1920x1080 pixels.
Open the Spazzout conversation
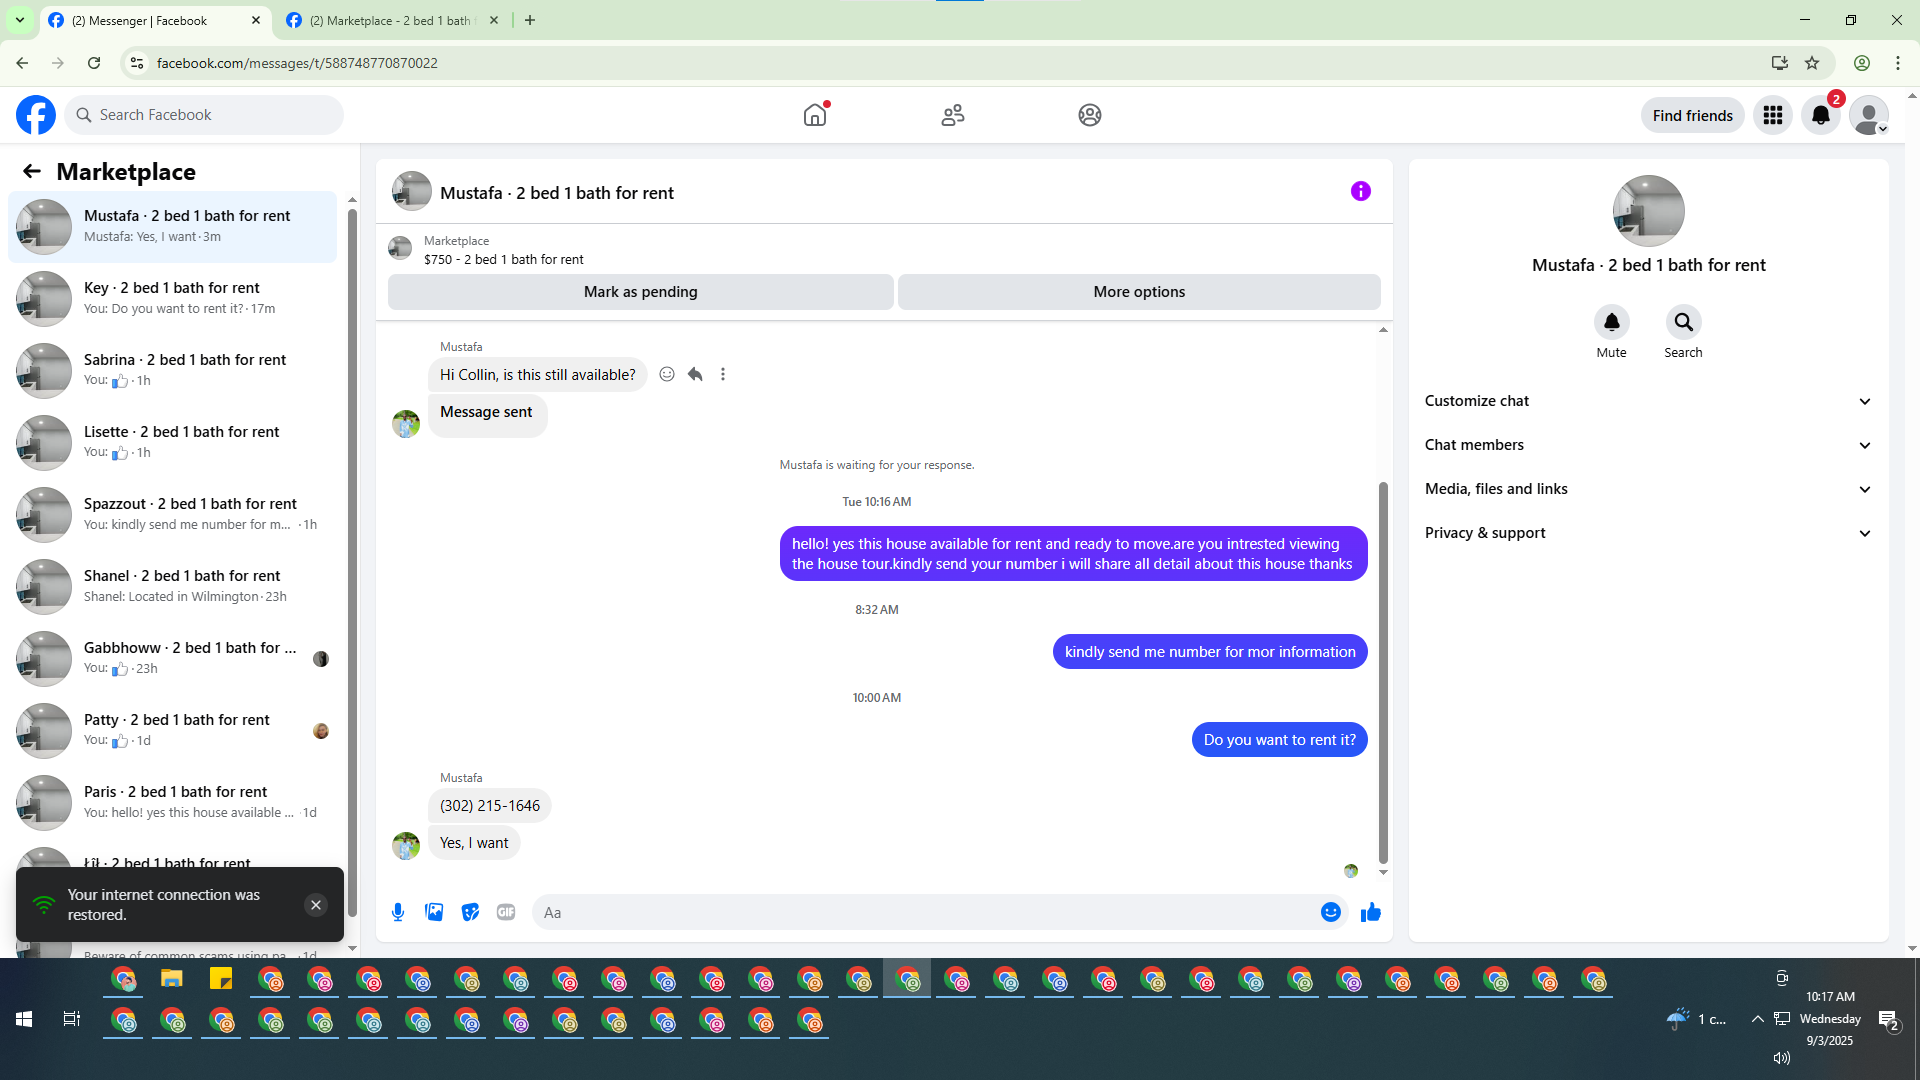(x=172, y=515)
